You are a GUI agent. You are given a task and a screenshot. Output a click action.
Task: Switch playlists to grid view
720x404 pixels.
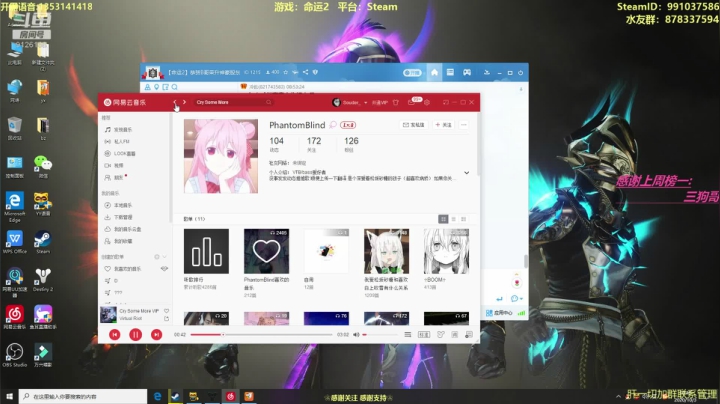(x=443, y=219)
